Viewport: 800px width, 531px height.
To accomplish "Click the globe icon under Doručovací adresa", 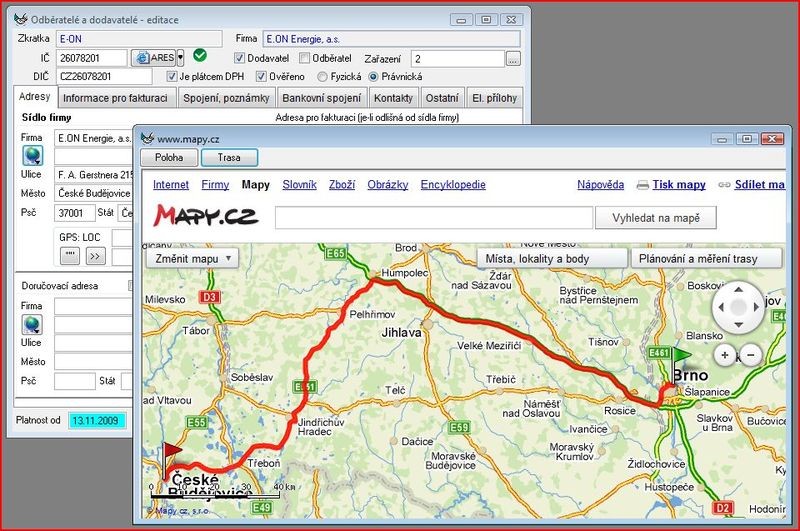I will click(x=33, y=322).
